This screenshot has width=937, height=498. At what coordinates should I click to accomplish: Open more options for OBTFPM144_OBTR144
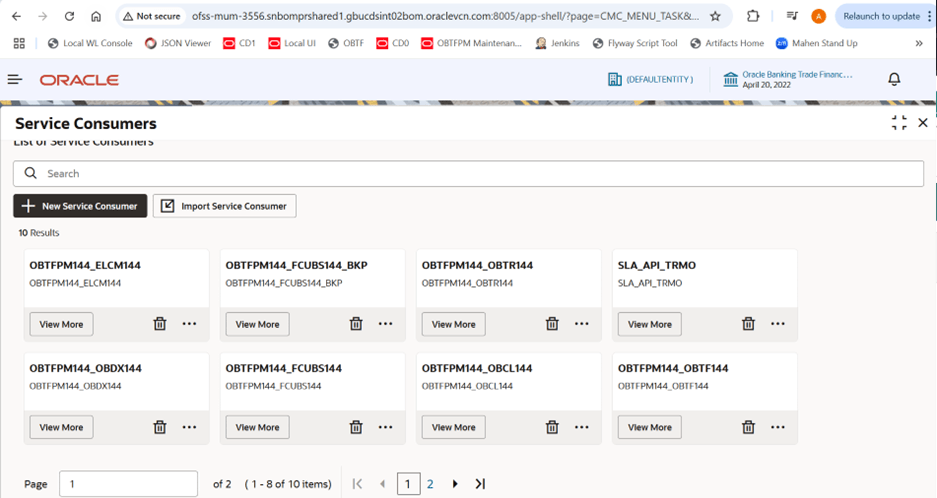click(581, 324)
